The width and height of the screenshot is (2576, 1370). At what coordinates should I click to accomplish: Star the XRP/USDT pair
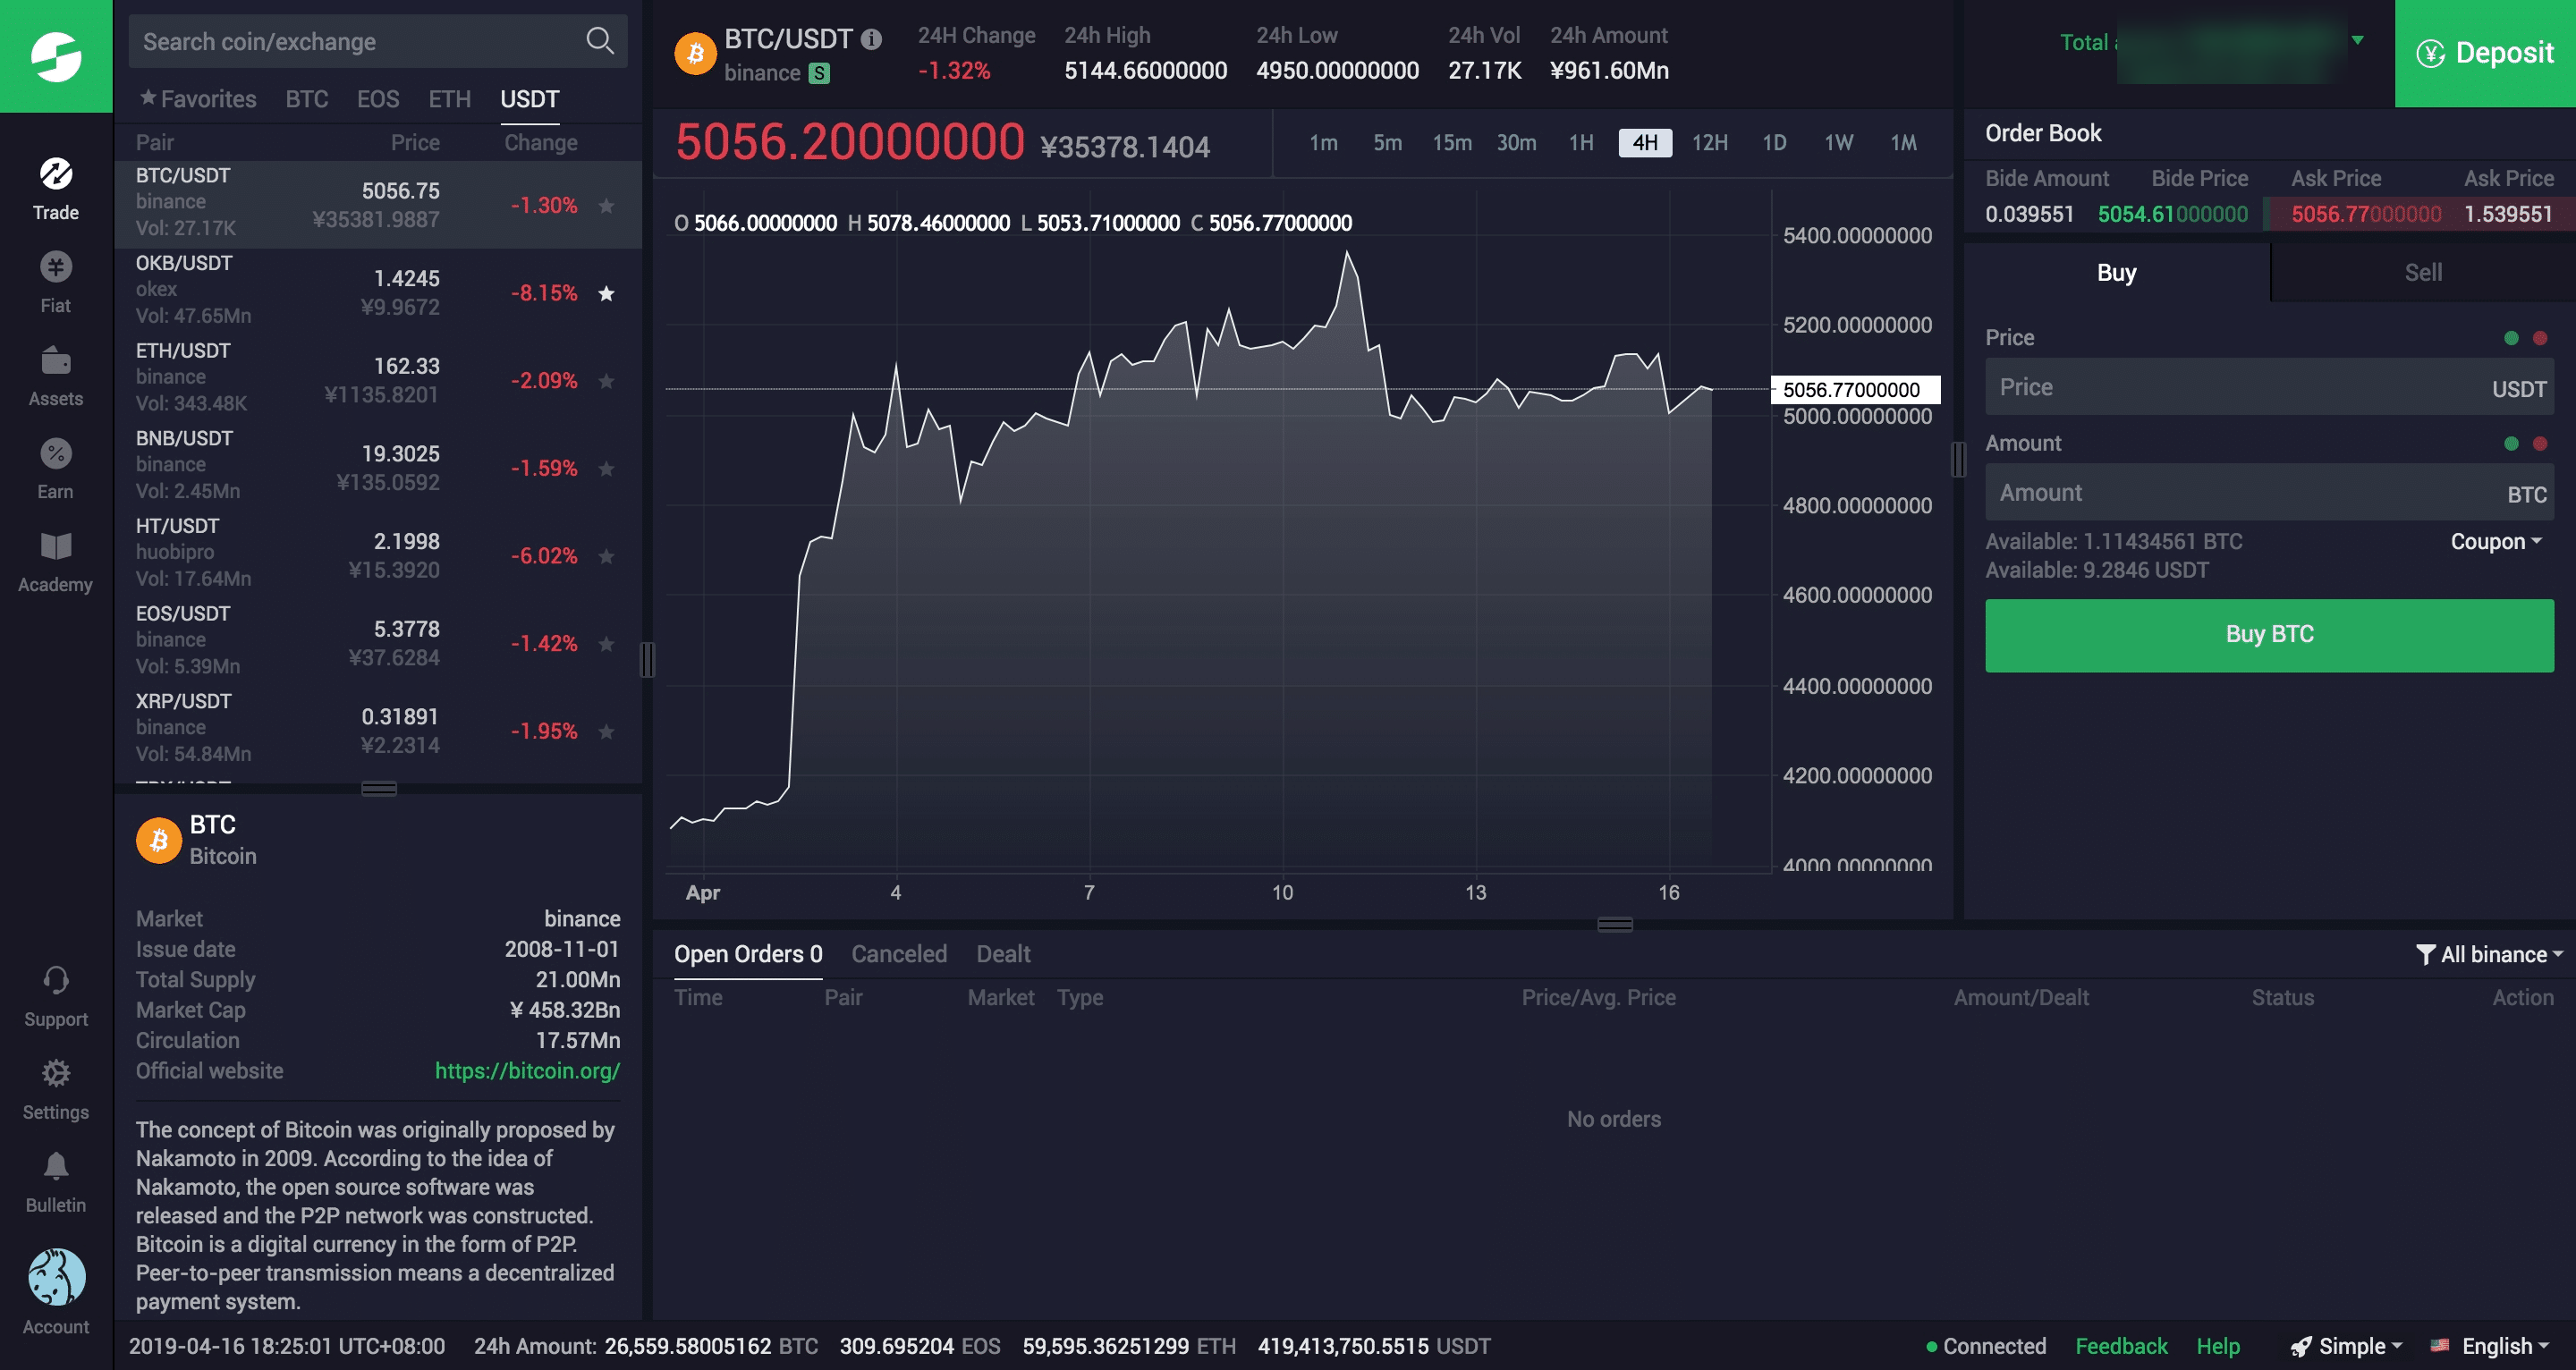pyautogui.click(x=606, y=731)
